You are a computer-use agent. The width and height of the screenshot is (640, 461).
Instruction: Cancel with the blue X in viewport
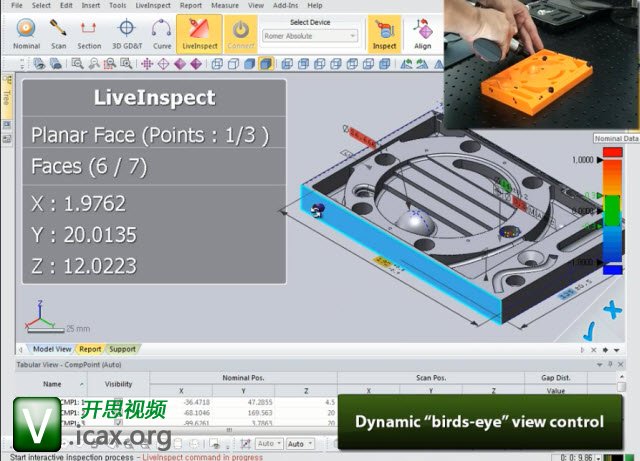tap(613, 310)
